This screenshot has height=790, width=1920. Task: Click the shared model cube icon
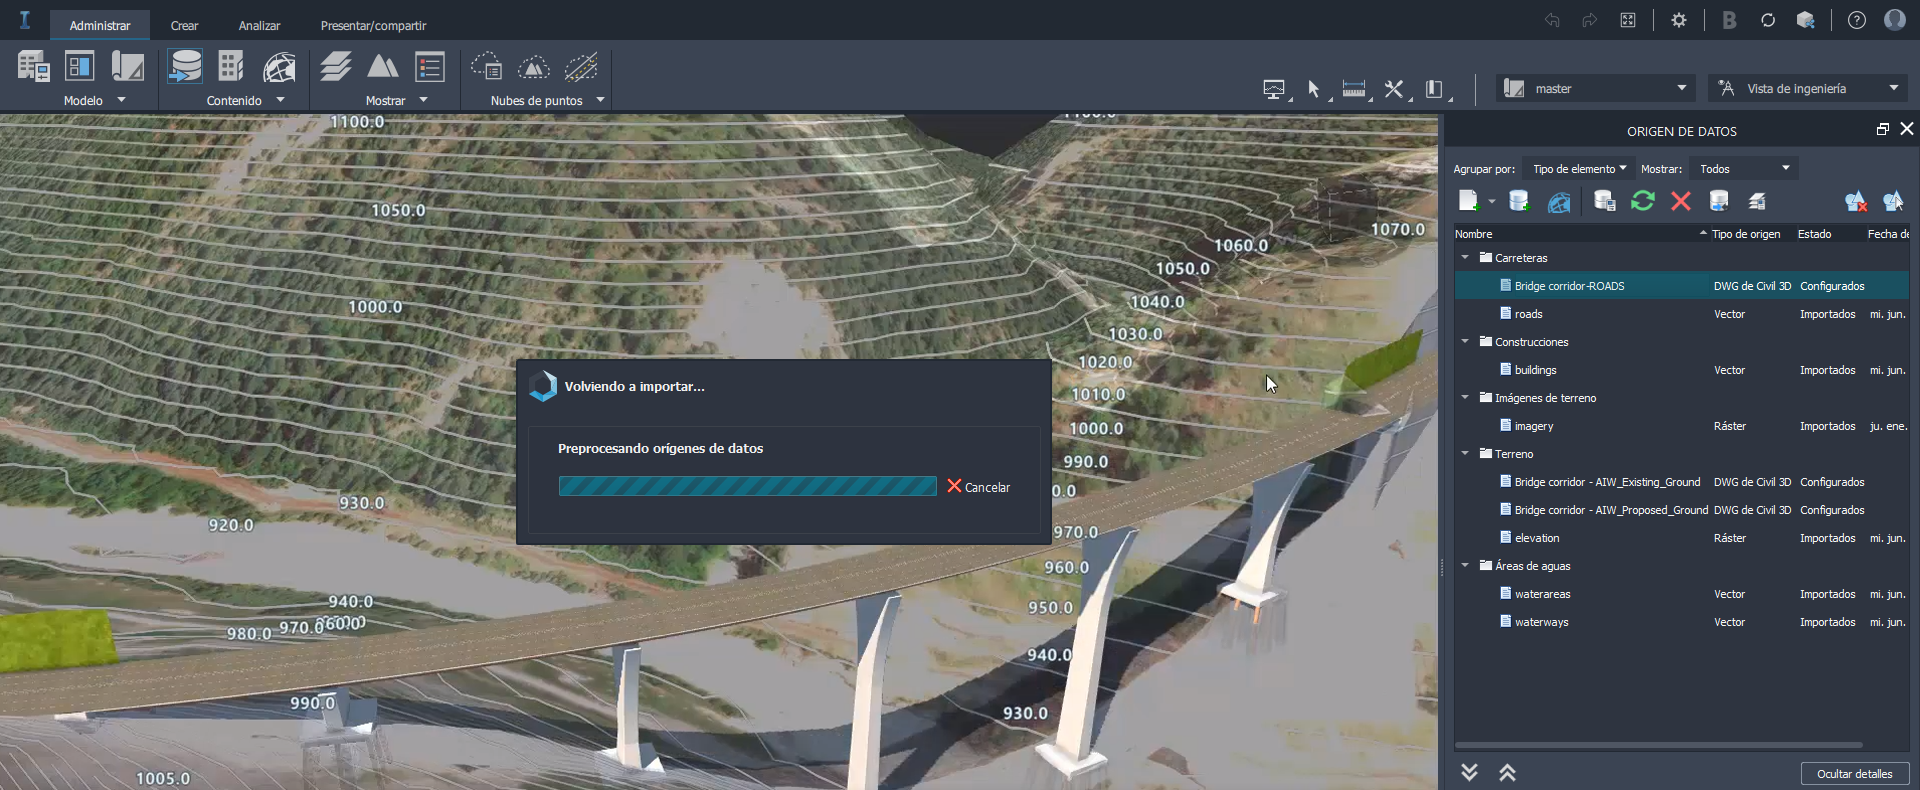click(1806, 20)
